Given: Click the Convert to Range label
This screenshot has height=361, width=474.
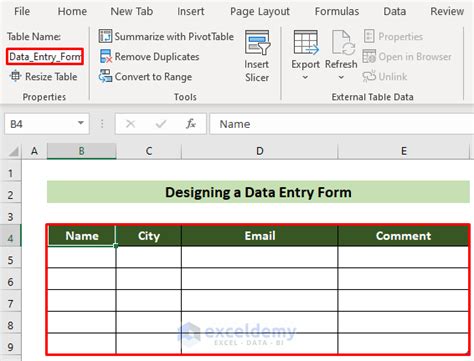Looking at the screenshot, I should [x=153, y=77].
